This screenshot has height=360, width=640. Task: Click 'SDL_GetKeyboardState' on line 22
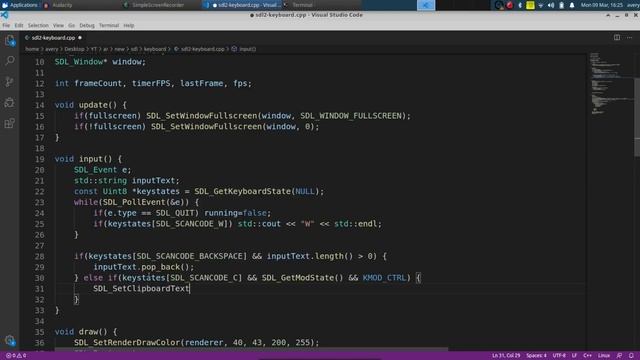point(242,191)
